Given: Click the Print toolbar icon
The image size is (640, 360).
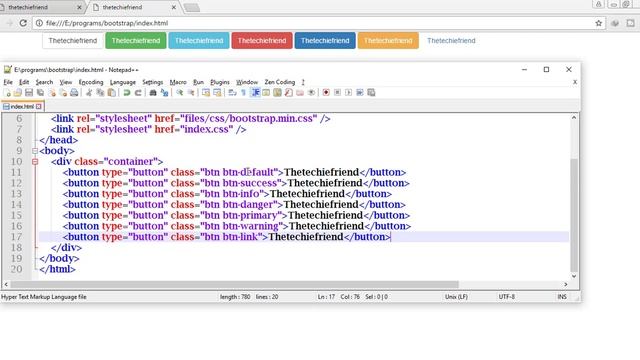Looking at the screenshot, I should coord(74,93).
